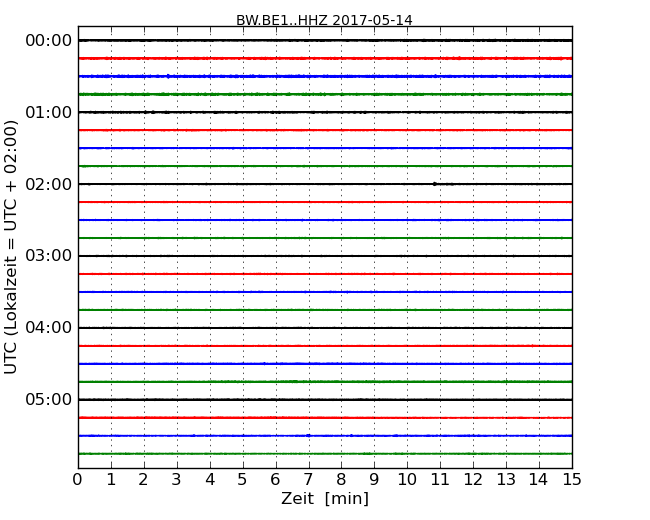The image size is (650, 520).
Task: Select x-axis tick label 6
Action: [275, 480]
